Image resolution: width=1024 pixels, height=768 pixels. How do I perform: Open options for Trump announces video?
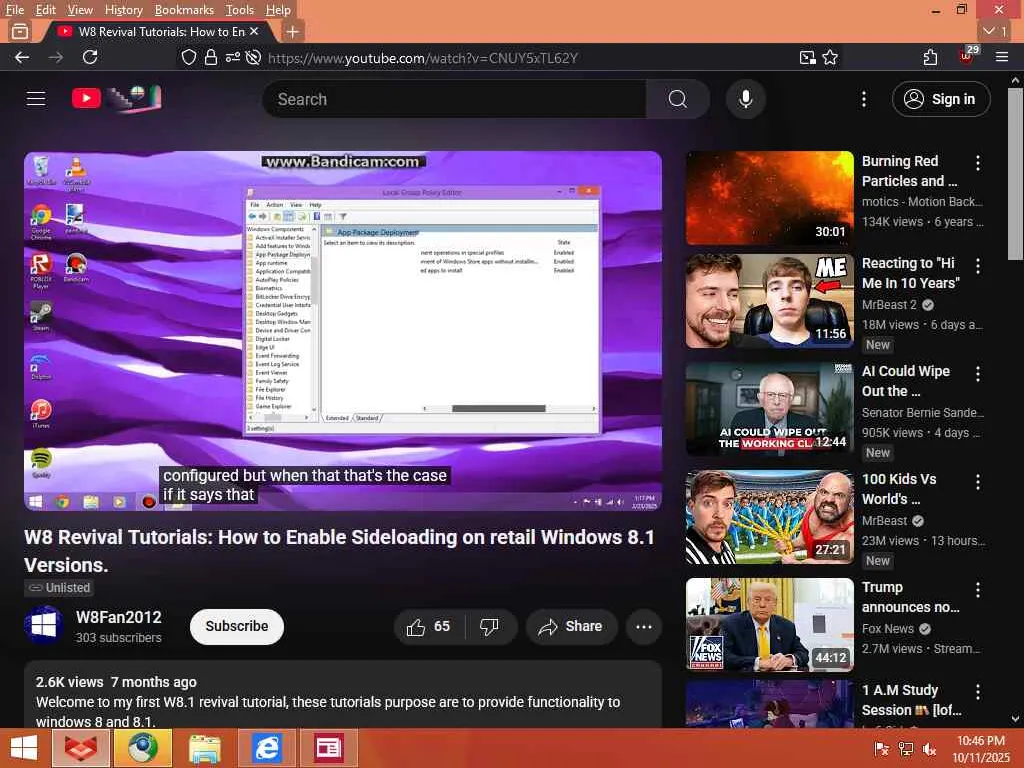click(x=978, y=590)
